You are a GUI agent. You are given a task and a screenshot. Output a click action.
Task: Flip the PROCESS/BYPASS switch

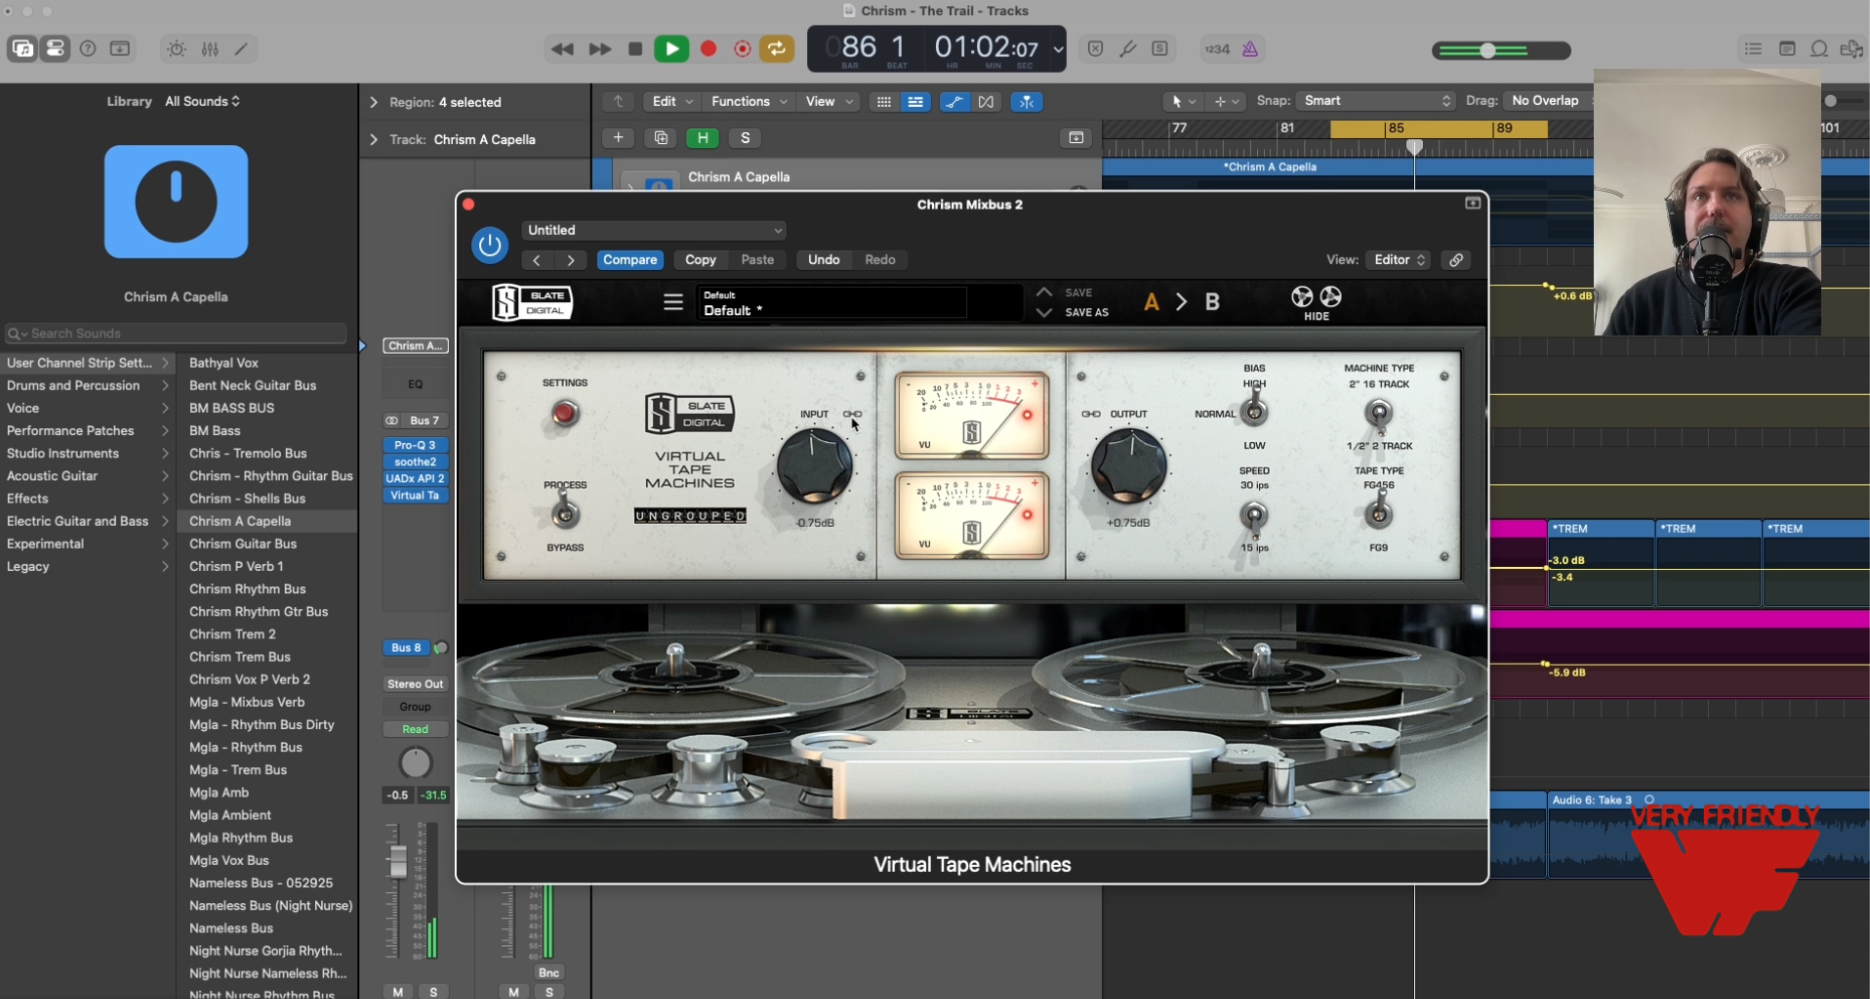[565, 513]
